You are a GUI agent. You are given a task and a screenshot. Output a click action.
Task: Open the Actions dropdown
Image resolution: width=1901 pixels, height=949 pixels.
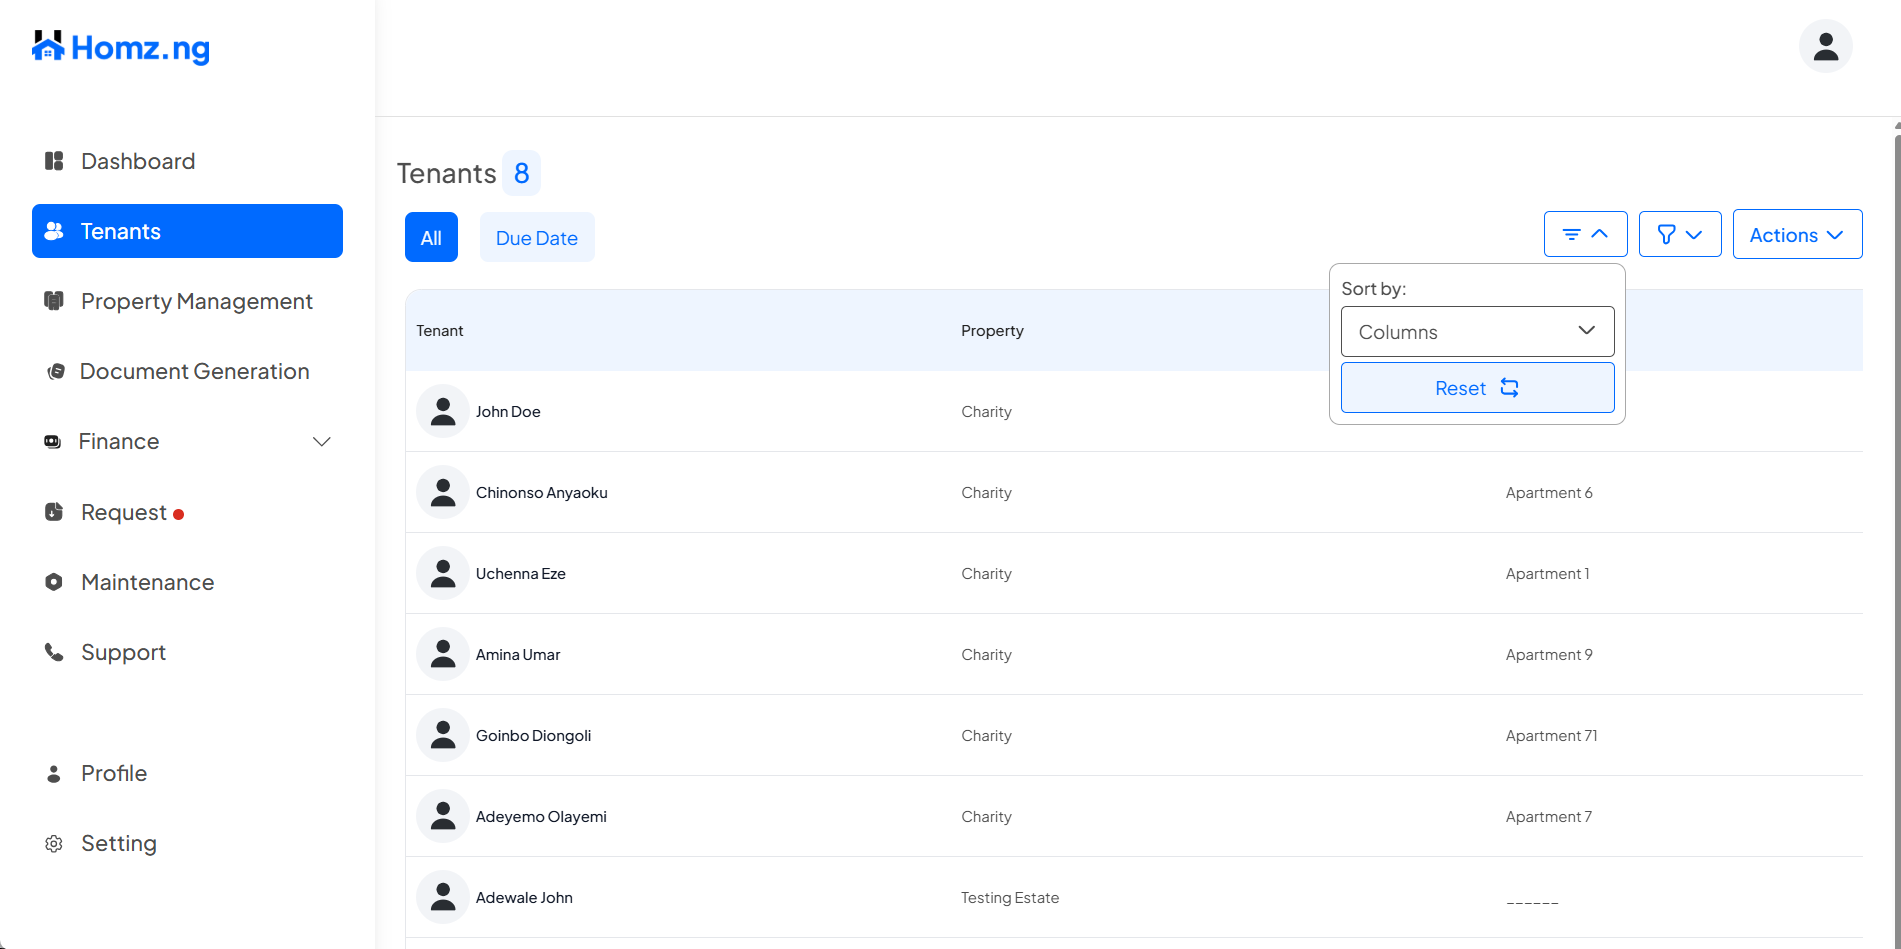coord(1797,234)
